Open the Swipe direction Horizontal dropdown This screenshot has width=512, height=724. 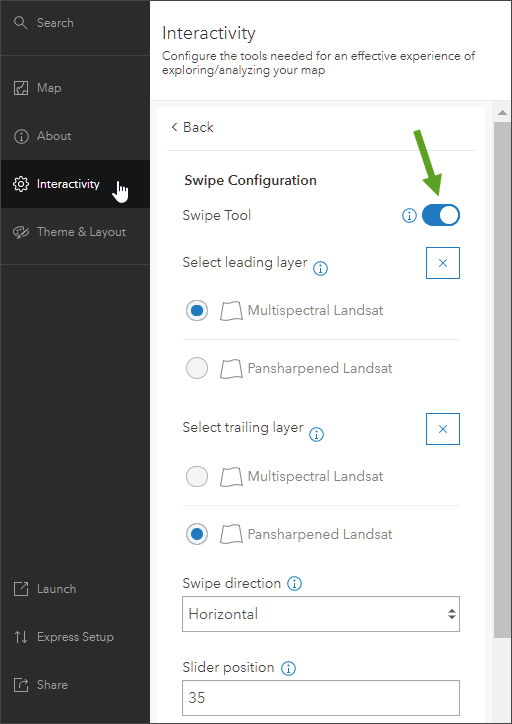(x=321, y=614)
